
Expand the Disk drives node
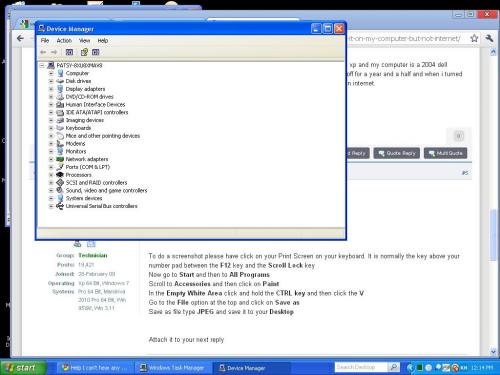(x=51, y=81)
